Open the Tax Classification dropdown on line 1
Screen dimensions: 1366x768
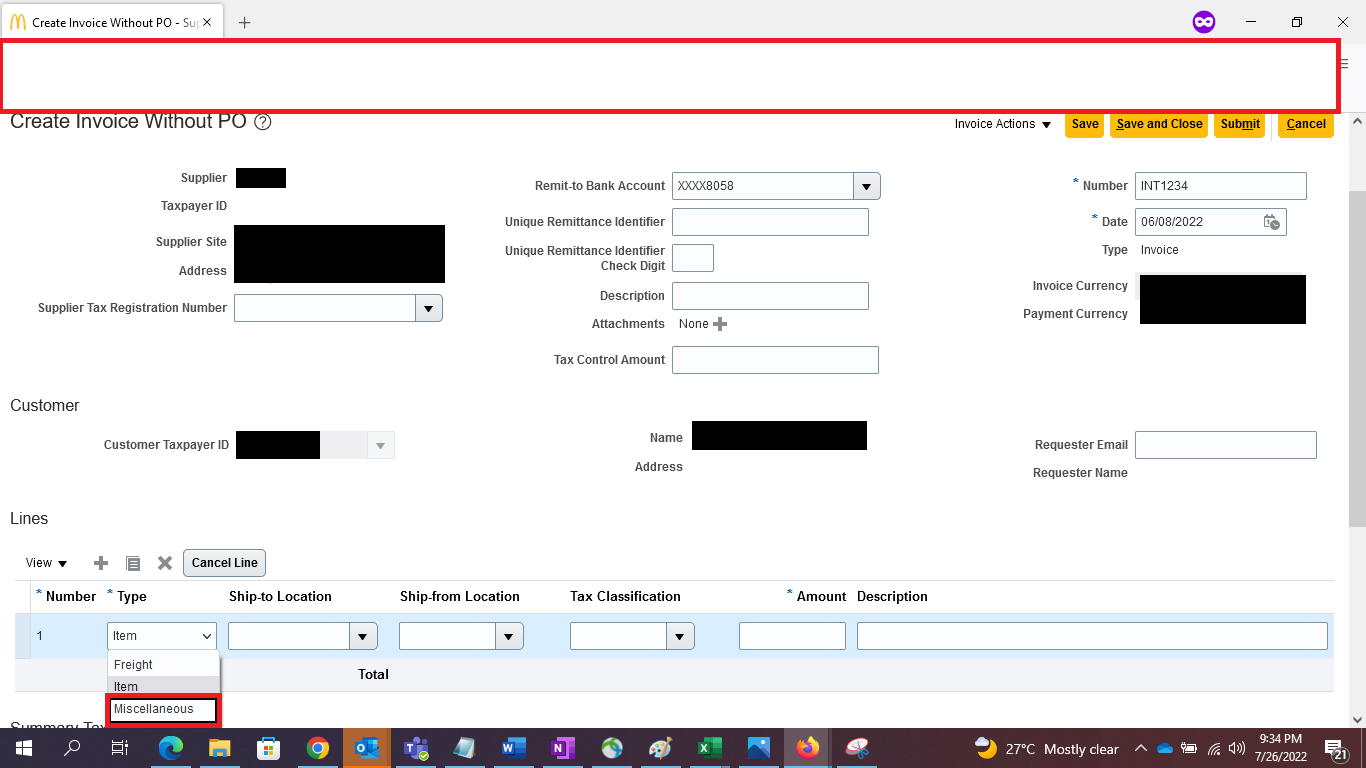click(x=680, y=636)
